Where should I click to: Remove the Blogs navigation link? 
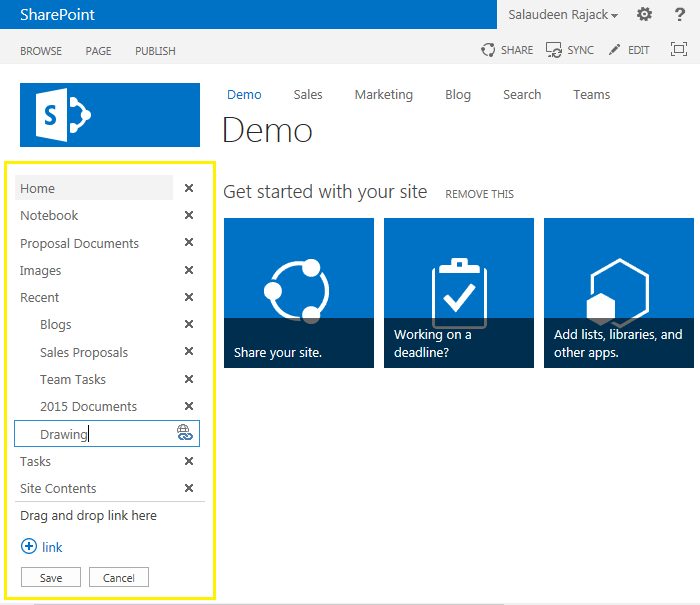coord(189,324)
